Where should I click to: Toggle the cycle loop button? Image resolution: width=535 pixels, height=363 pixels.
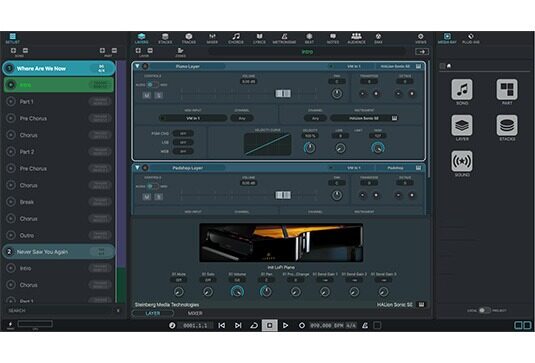[254, 325]
